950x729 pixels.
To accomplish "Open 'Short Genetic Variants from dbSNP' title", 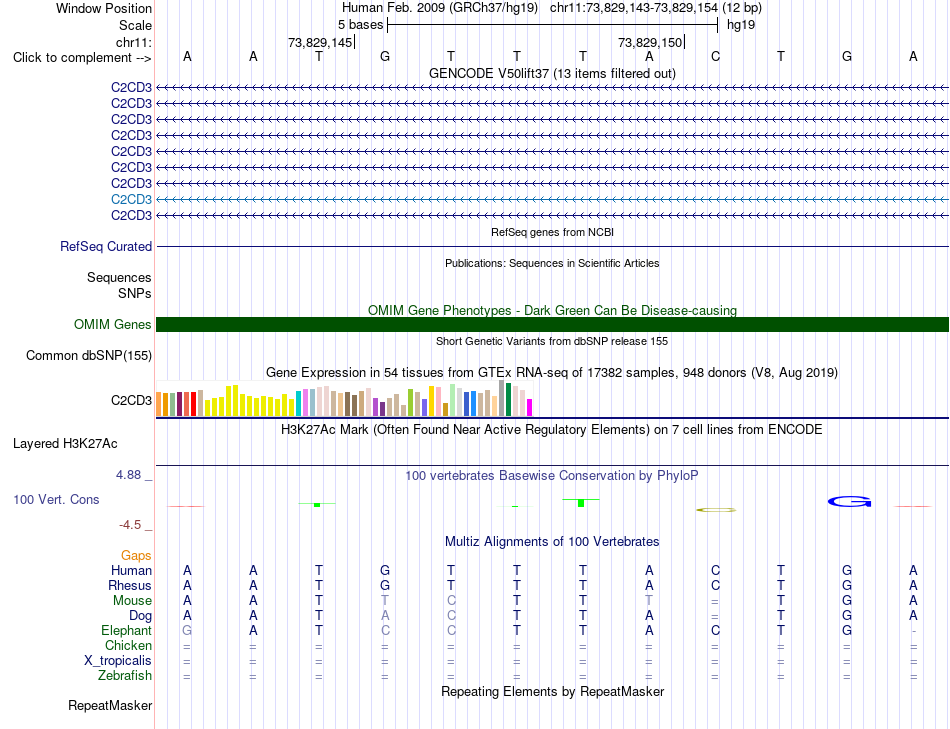I will pyautogui.click(x=552, y=341).
